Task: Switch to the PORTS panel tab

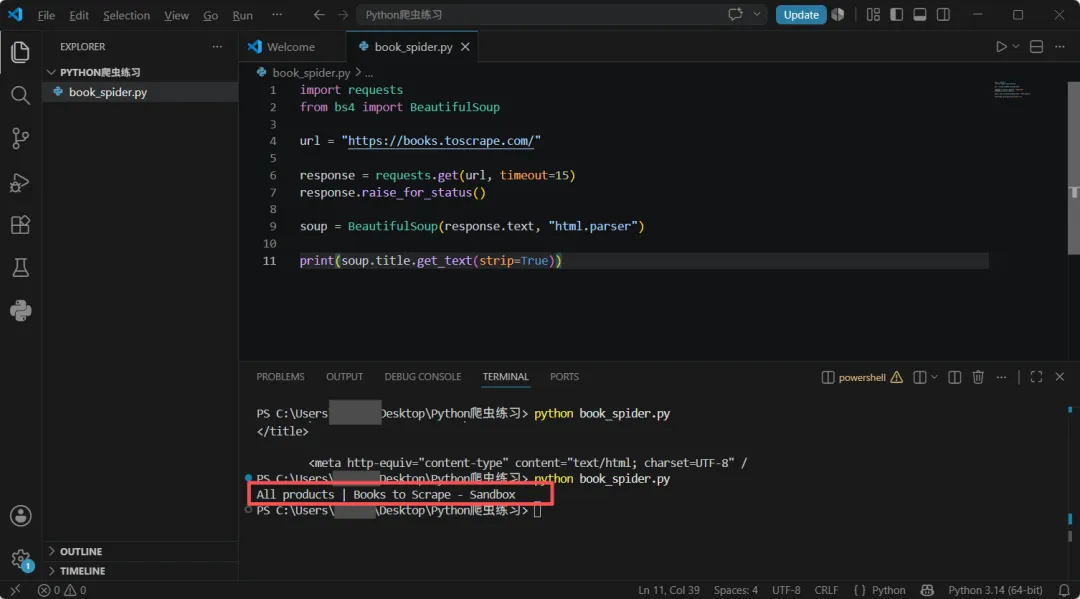Action: [x=564, y=377]
